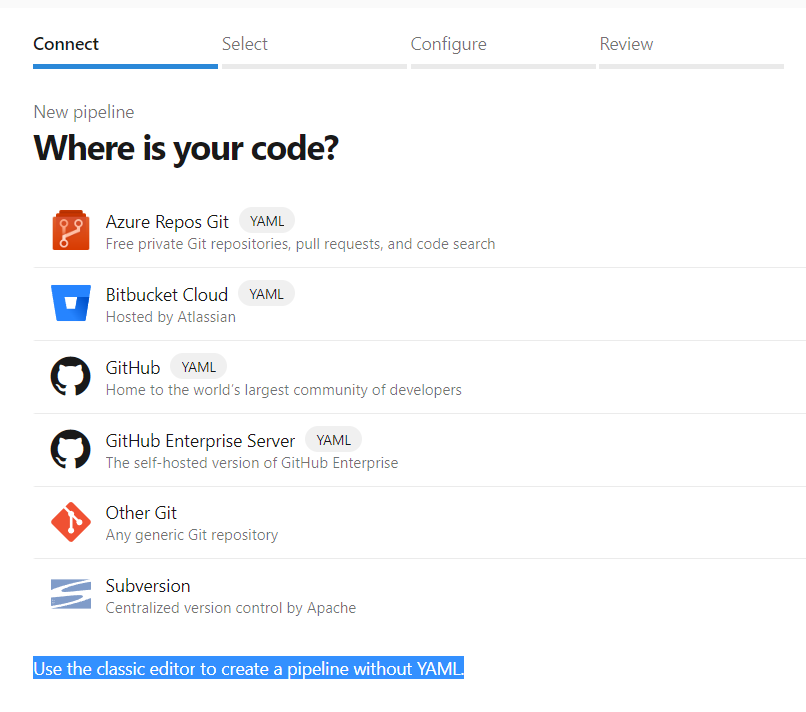
Task: Click YAML badge next to Bitbucket Cloud
Action: (x=266, y=294)
